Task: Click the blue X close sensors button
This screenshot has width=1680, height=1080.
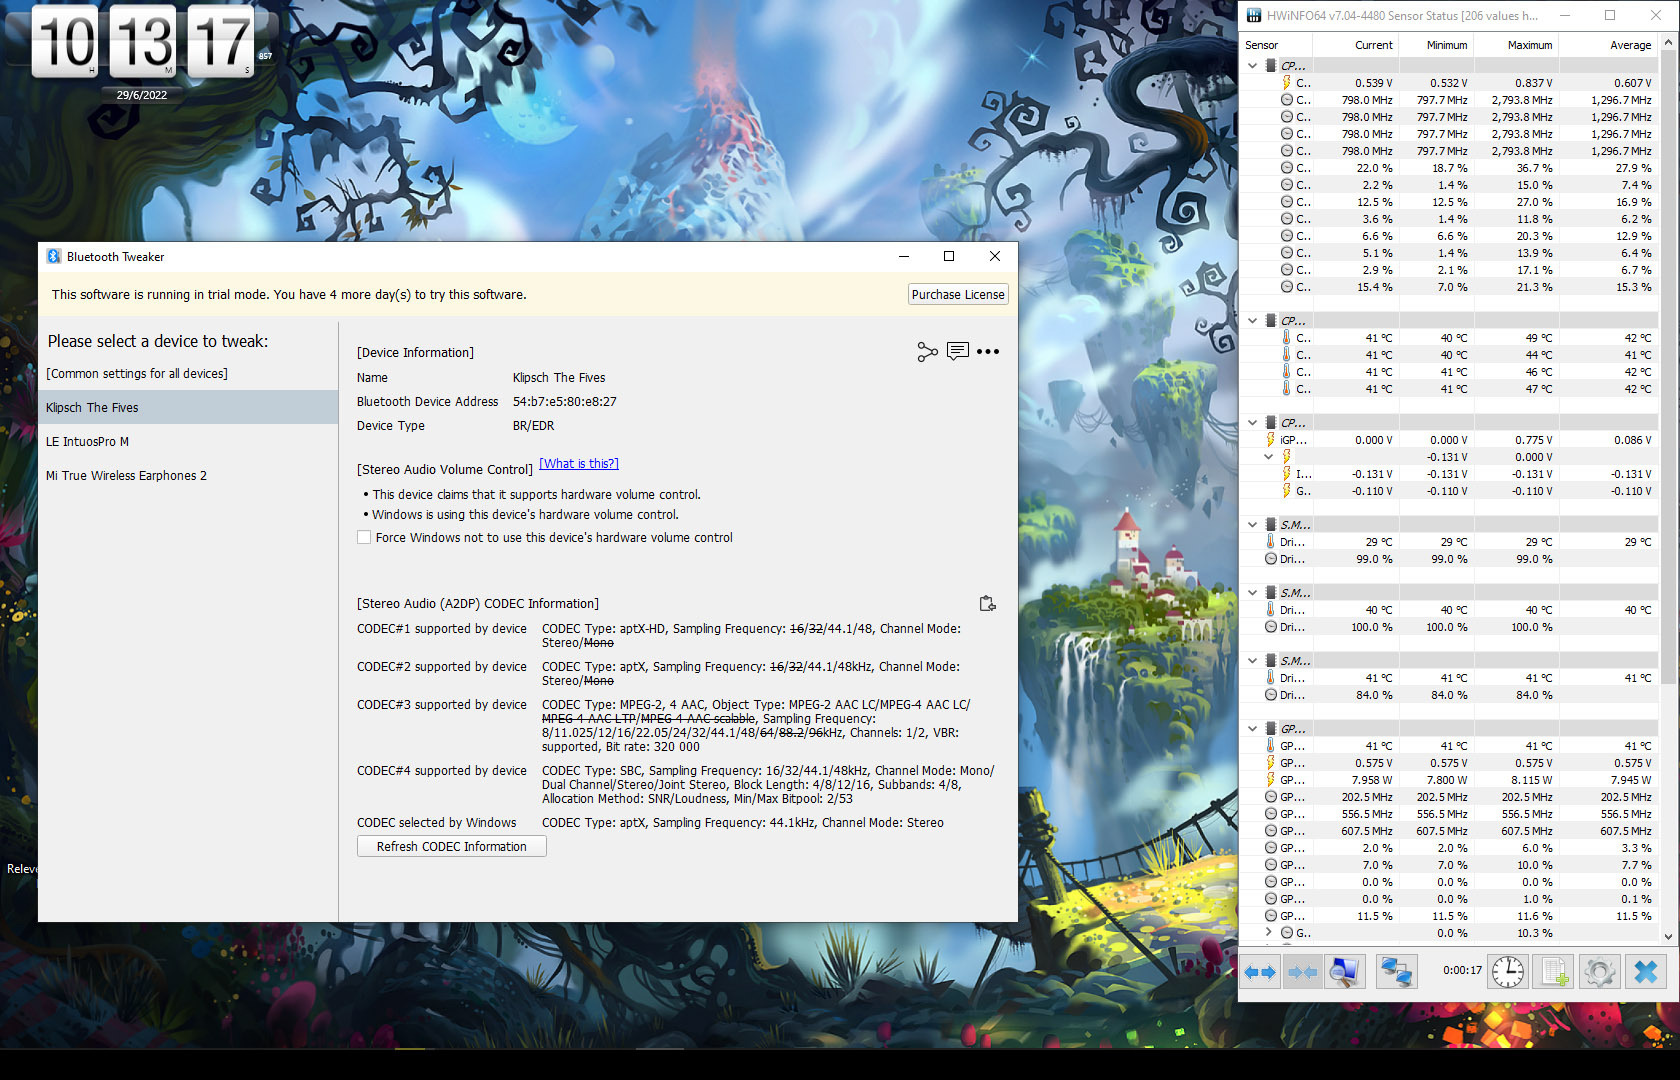Action: [x=1645, y=972]
